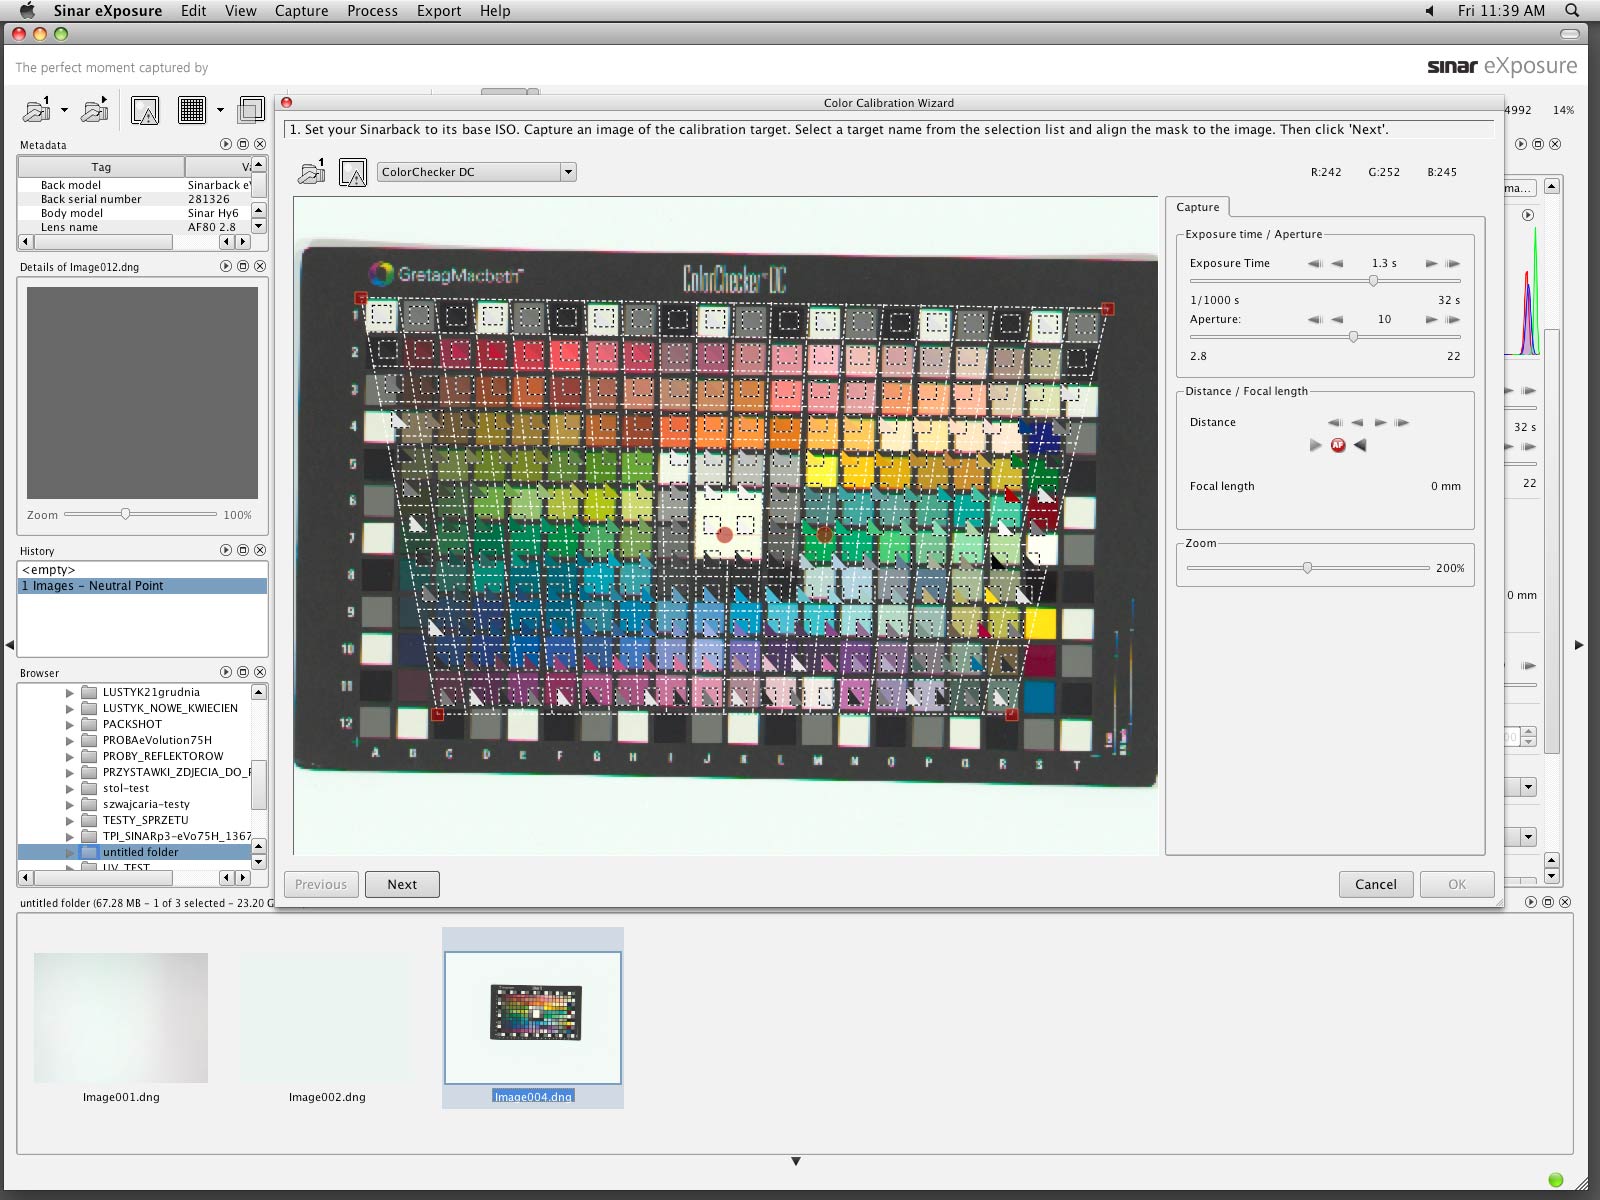
Task: Adjust the wizard Zoom slider at 200%
Action: [x=1307, y=568]
